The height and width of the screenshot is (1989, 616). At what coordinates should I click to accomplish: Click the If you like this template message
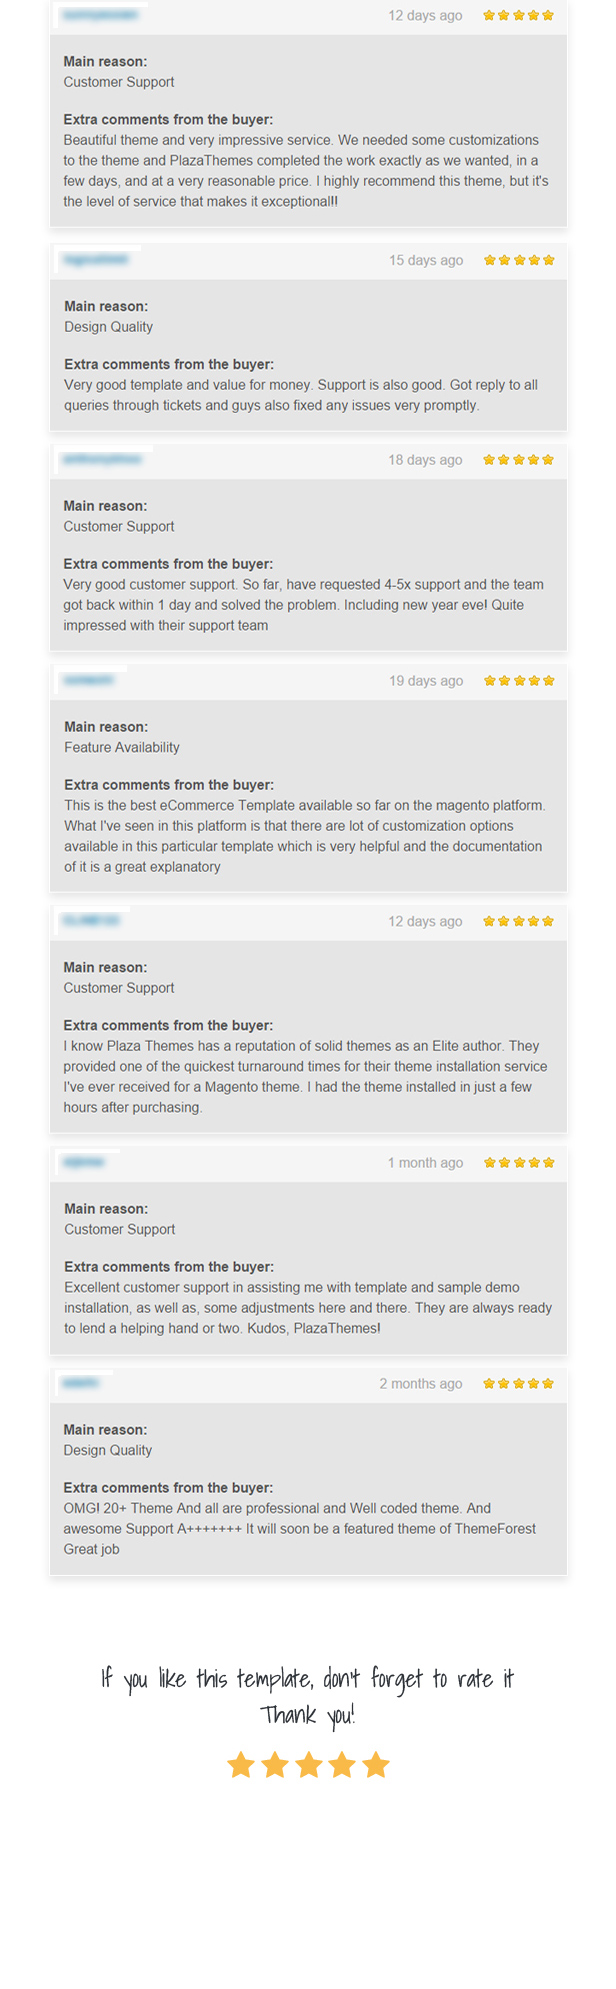(307, 1679)
